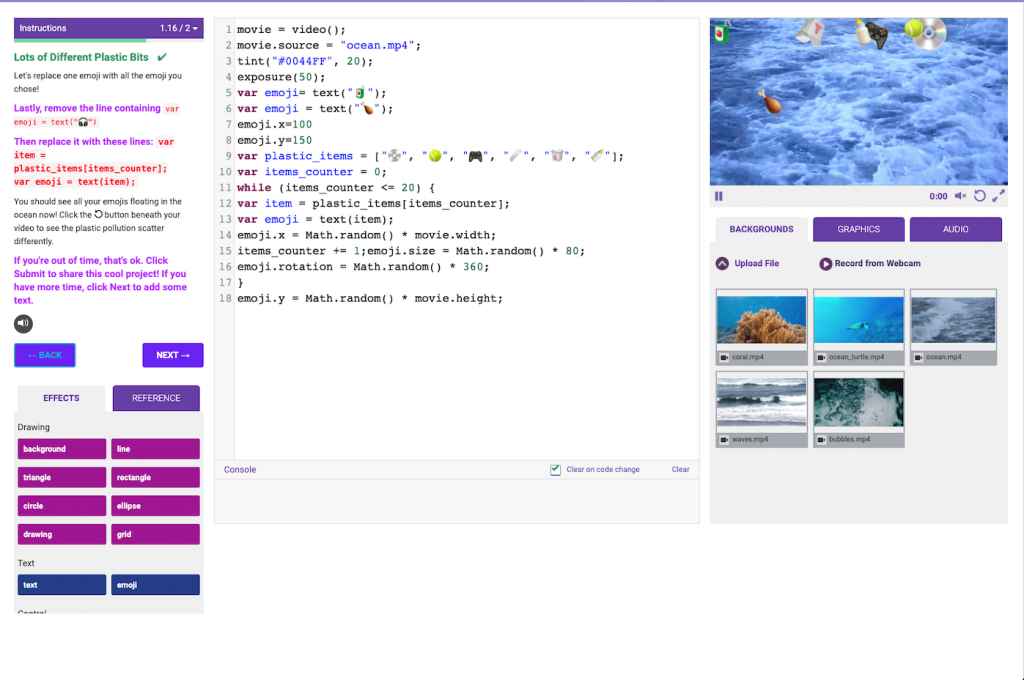The height and width of the screenshot is (680, 1024).
Task: Click the emoji.rotation code line
Action: click(363, 267)
